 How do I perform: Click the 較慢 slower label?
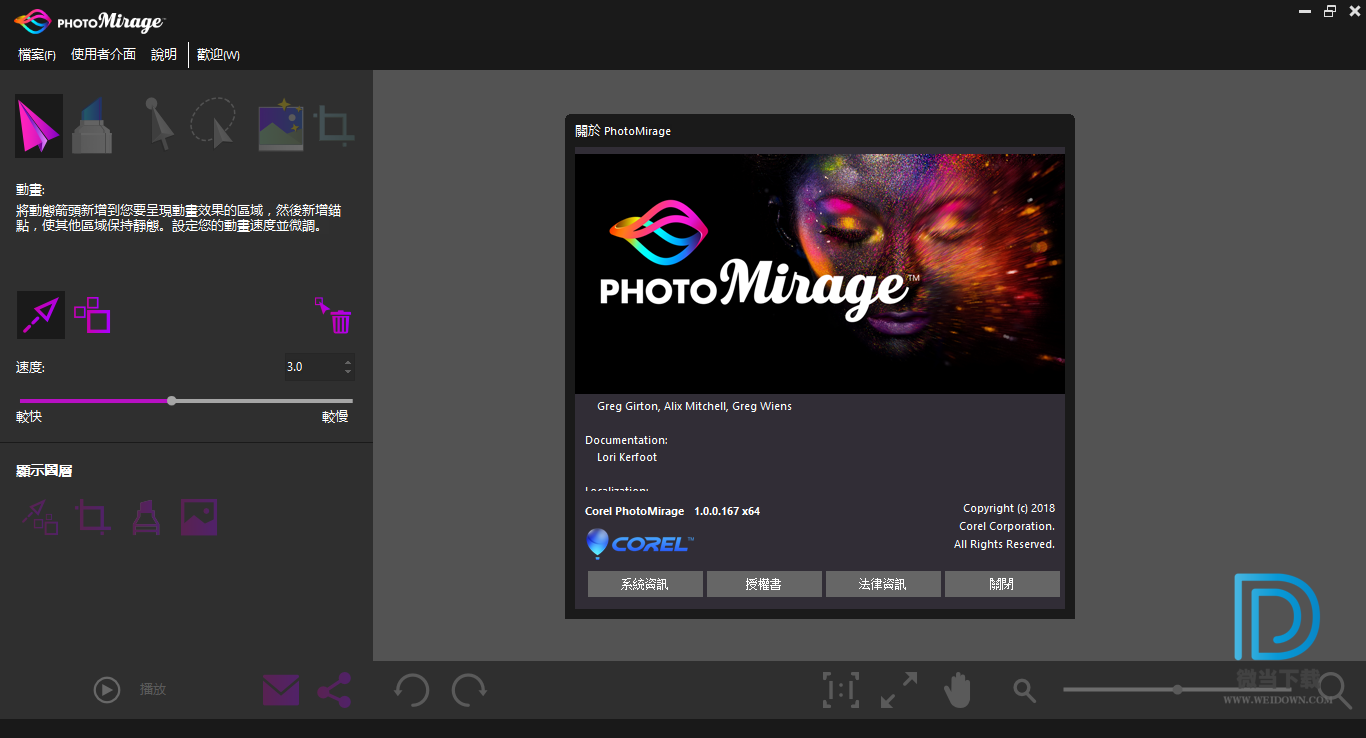point(335,417)
